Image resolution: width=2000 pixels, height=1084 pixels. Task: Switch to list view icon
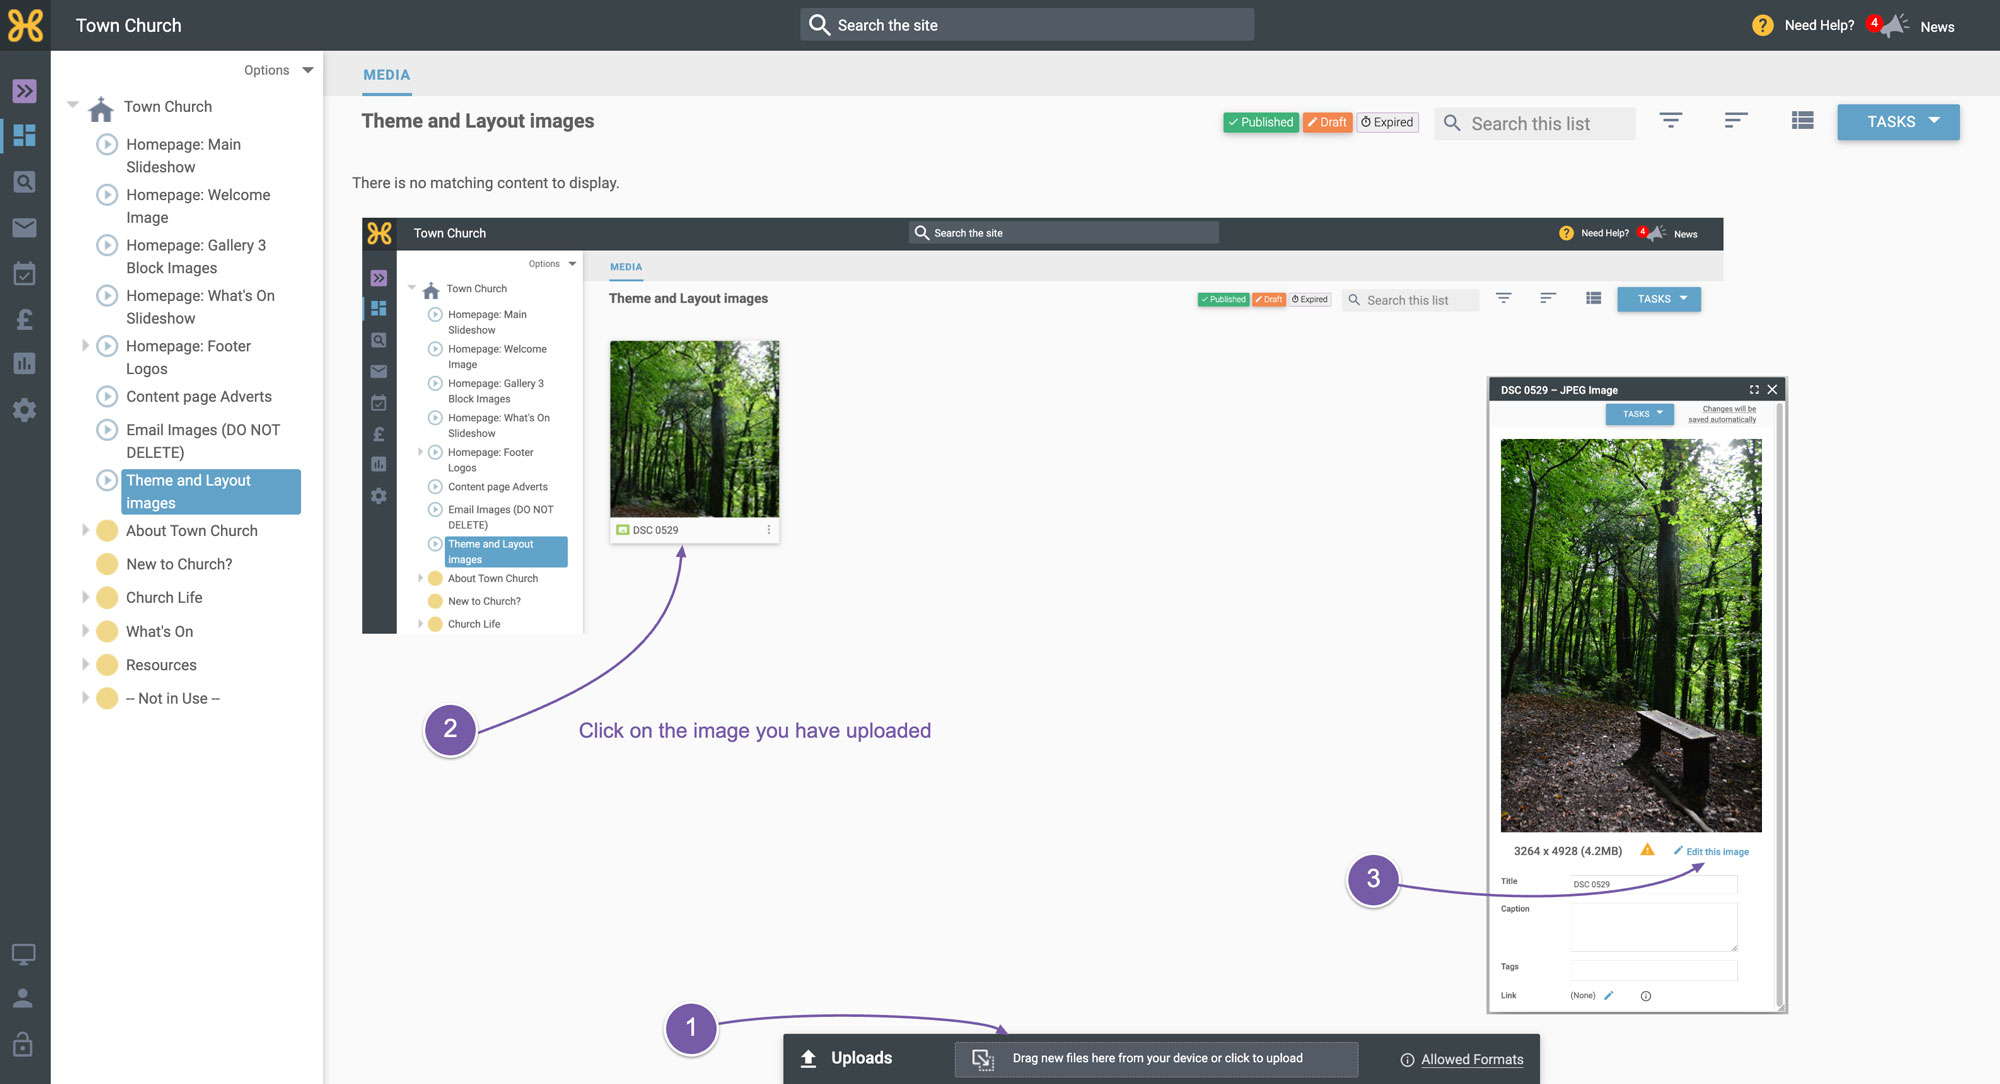point(1803,121)
